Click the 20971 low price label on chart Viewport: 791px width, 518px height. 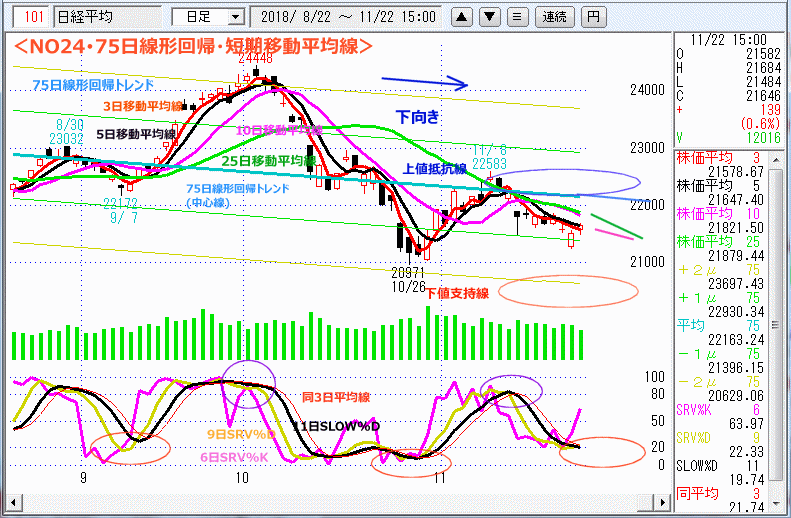(x=409, y=270)
